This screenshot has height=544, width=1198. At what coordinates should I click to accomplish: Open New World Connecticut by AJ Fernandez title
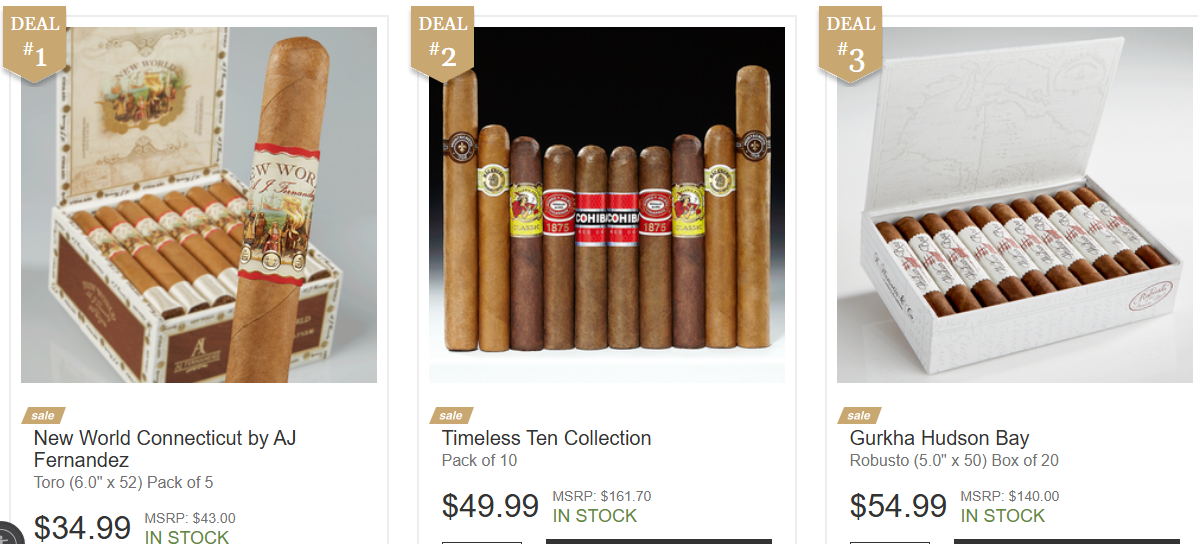tap(165, 449)
